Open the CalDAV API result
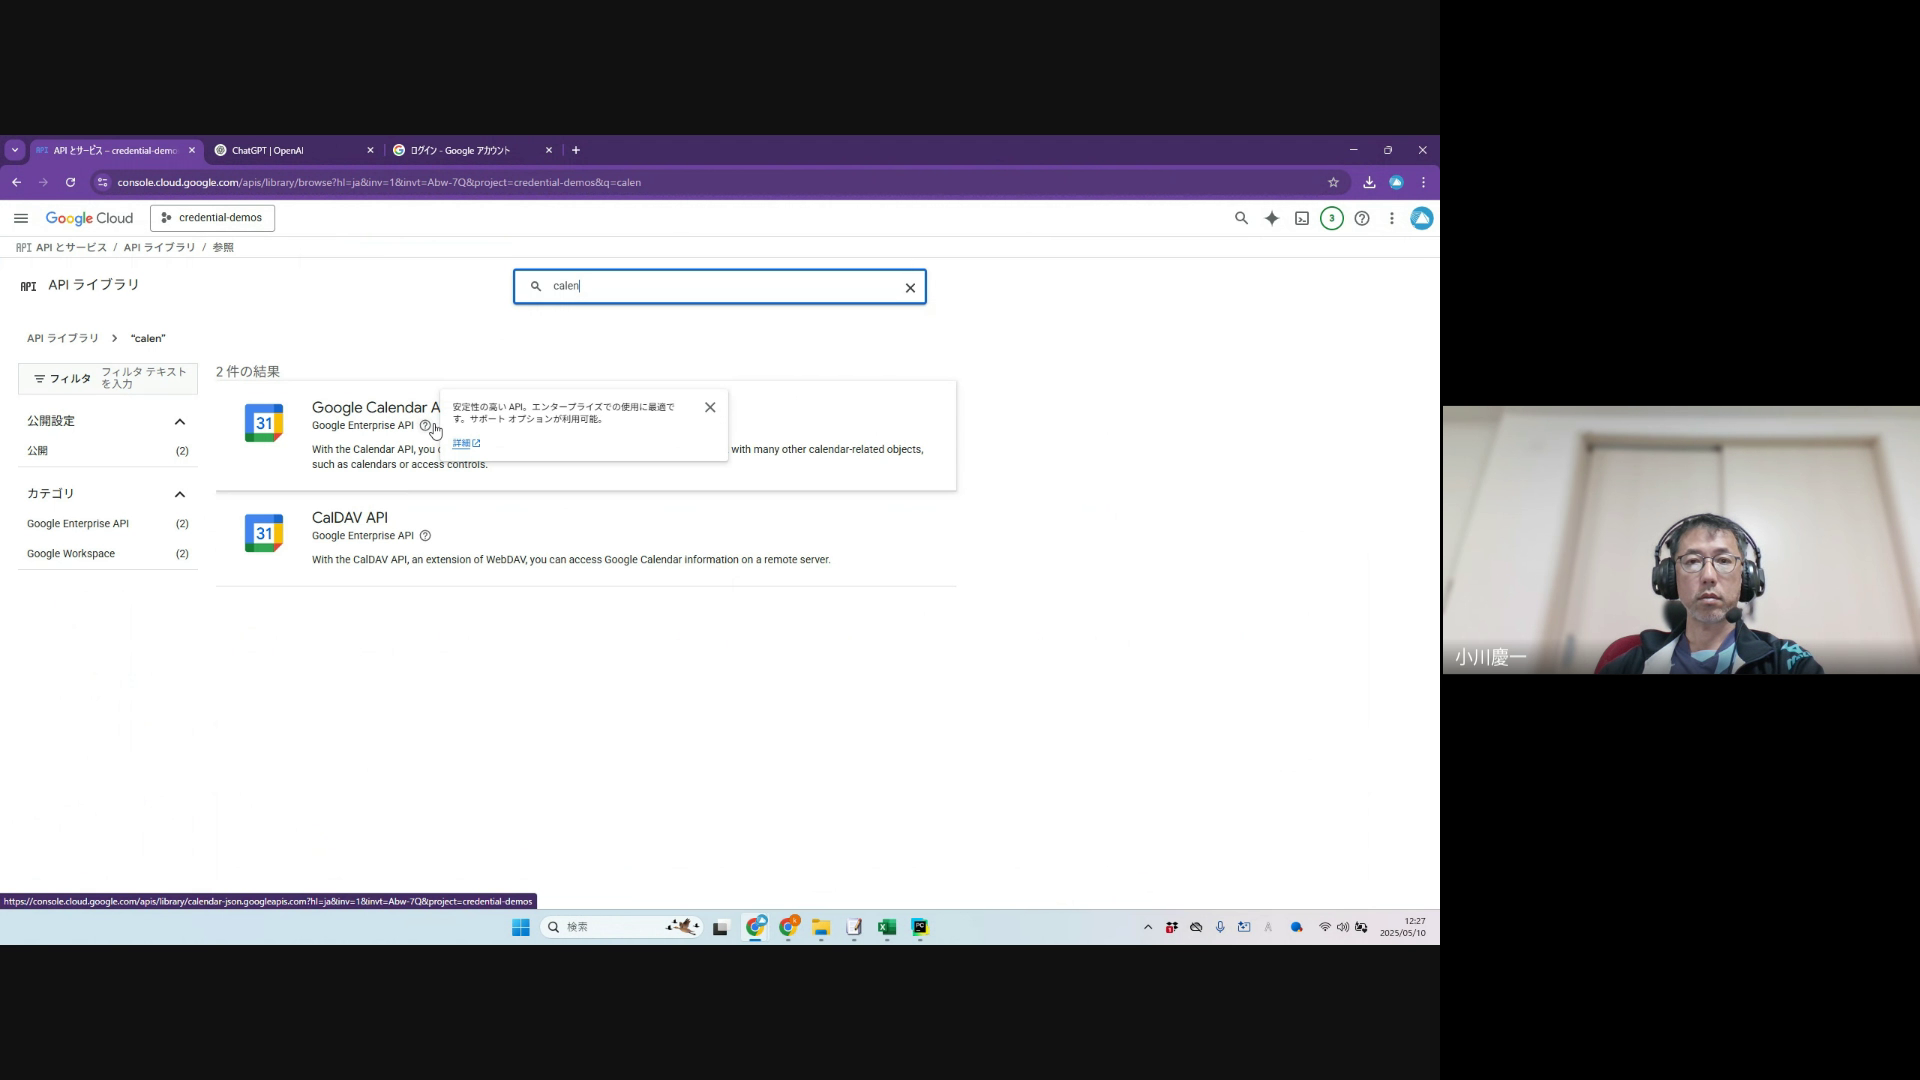This screenshot has height=1080, width=1920. 349,517
